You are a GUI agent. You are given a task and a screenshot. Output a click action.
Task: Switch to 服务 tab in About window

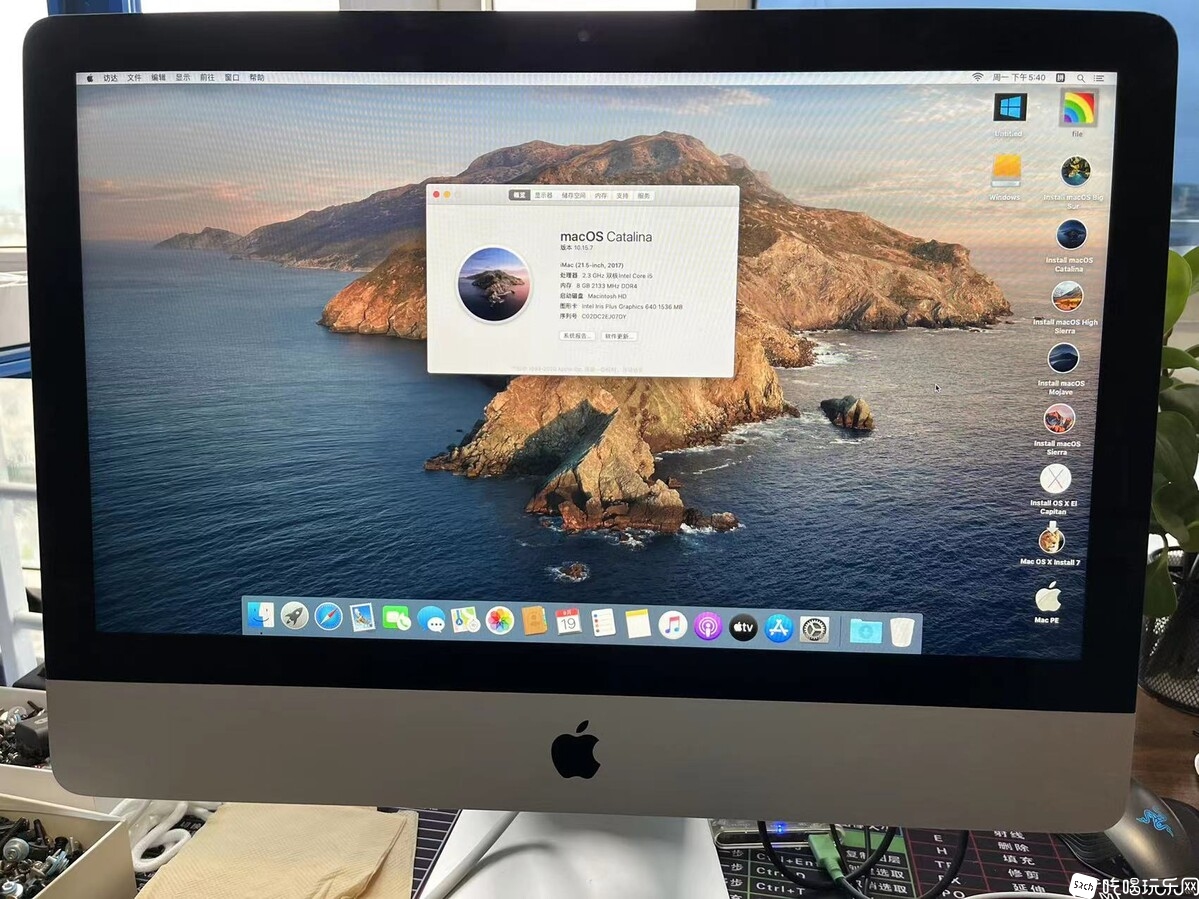tap(644, 196)
